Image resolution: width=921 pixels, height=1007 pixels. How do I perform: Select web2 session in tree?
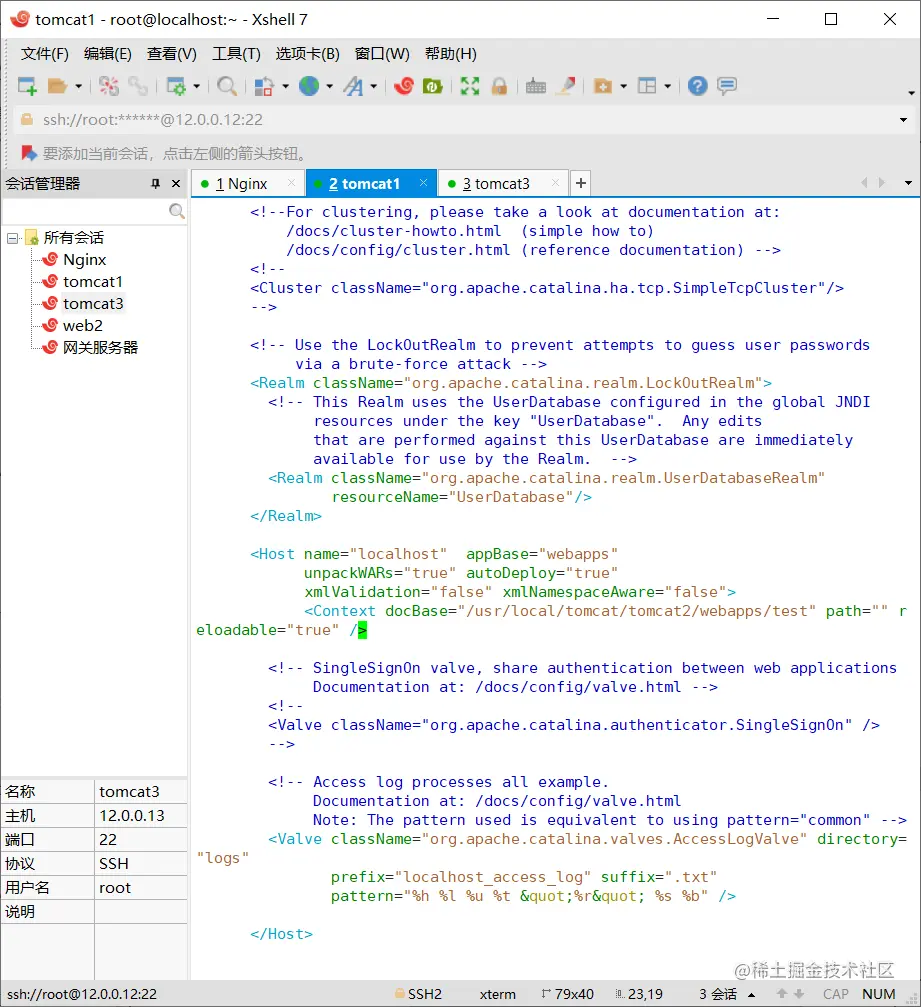83,325
